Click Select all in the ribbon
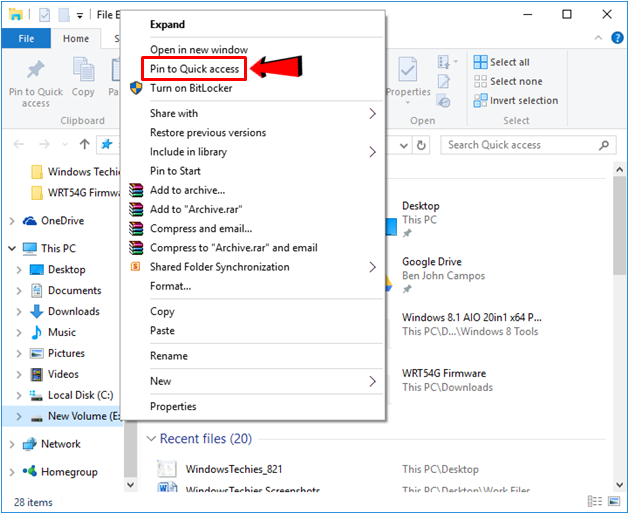The height and width of the screenshot is (514, 629). tap(501, 62)
